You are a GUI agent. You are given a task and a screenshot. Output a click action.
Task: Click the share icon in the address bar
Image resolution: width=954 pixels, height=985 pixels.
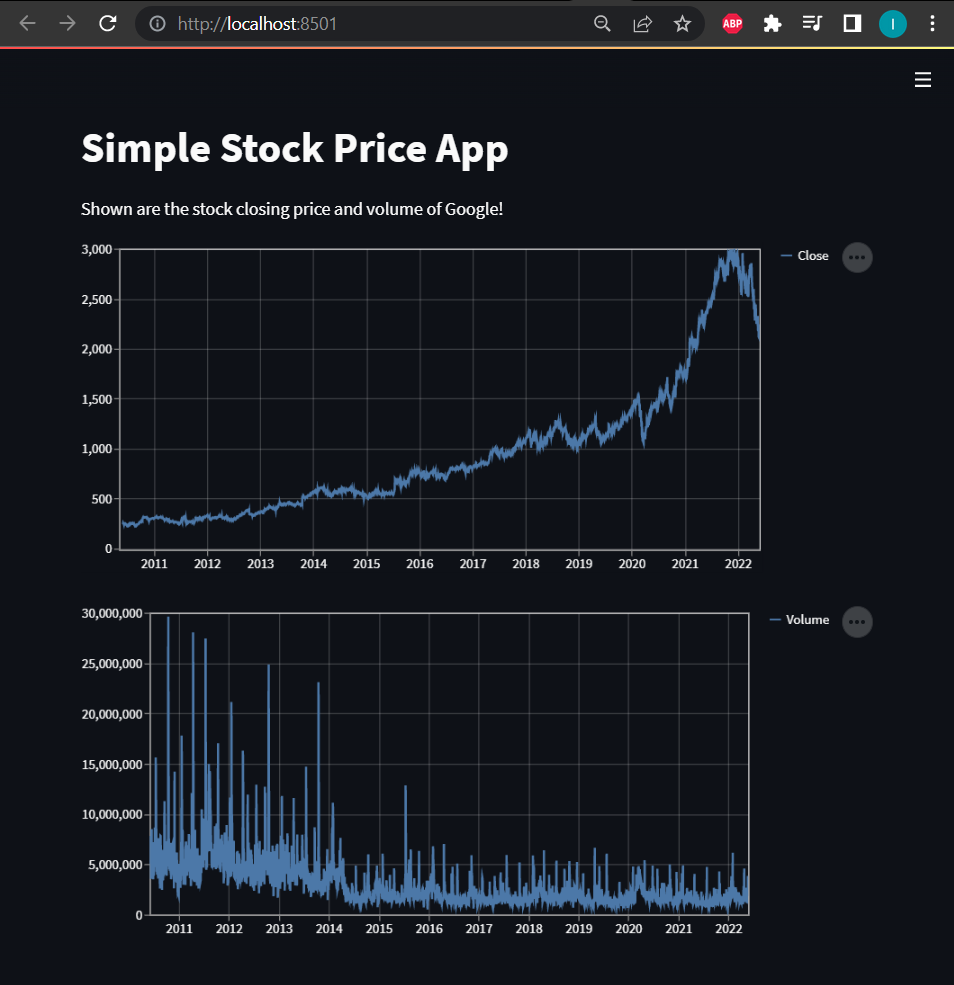pyautogui.click(x=642, y=23)
